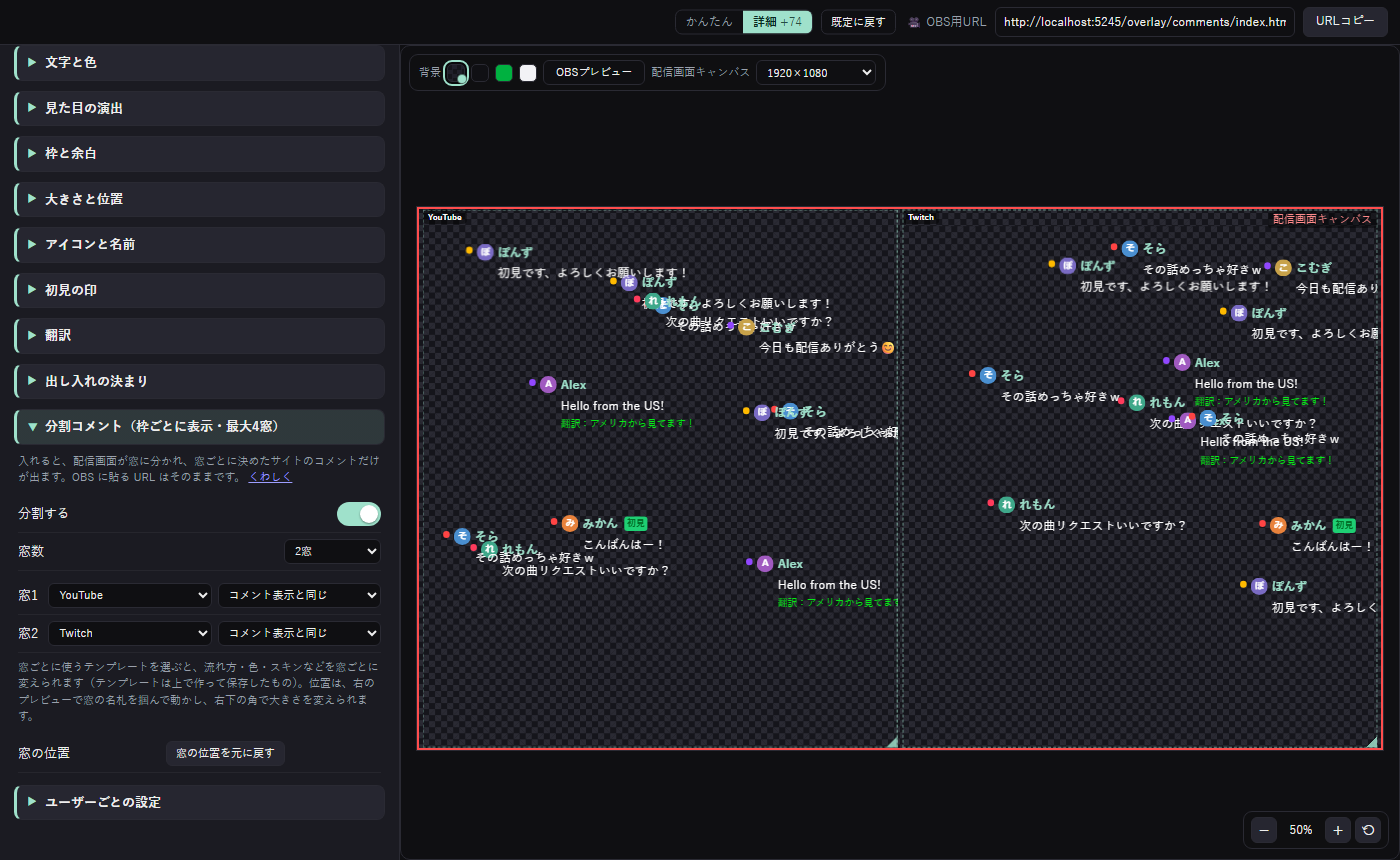Screen dimensions: 1400x860
Task: Select the transparent checkered background swatch
Action: tap(456, 73)
